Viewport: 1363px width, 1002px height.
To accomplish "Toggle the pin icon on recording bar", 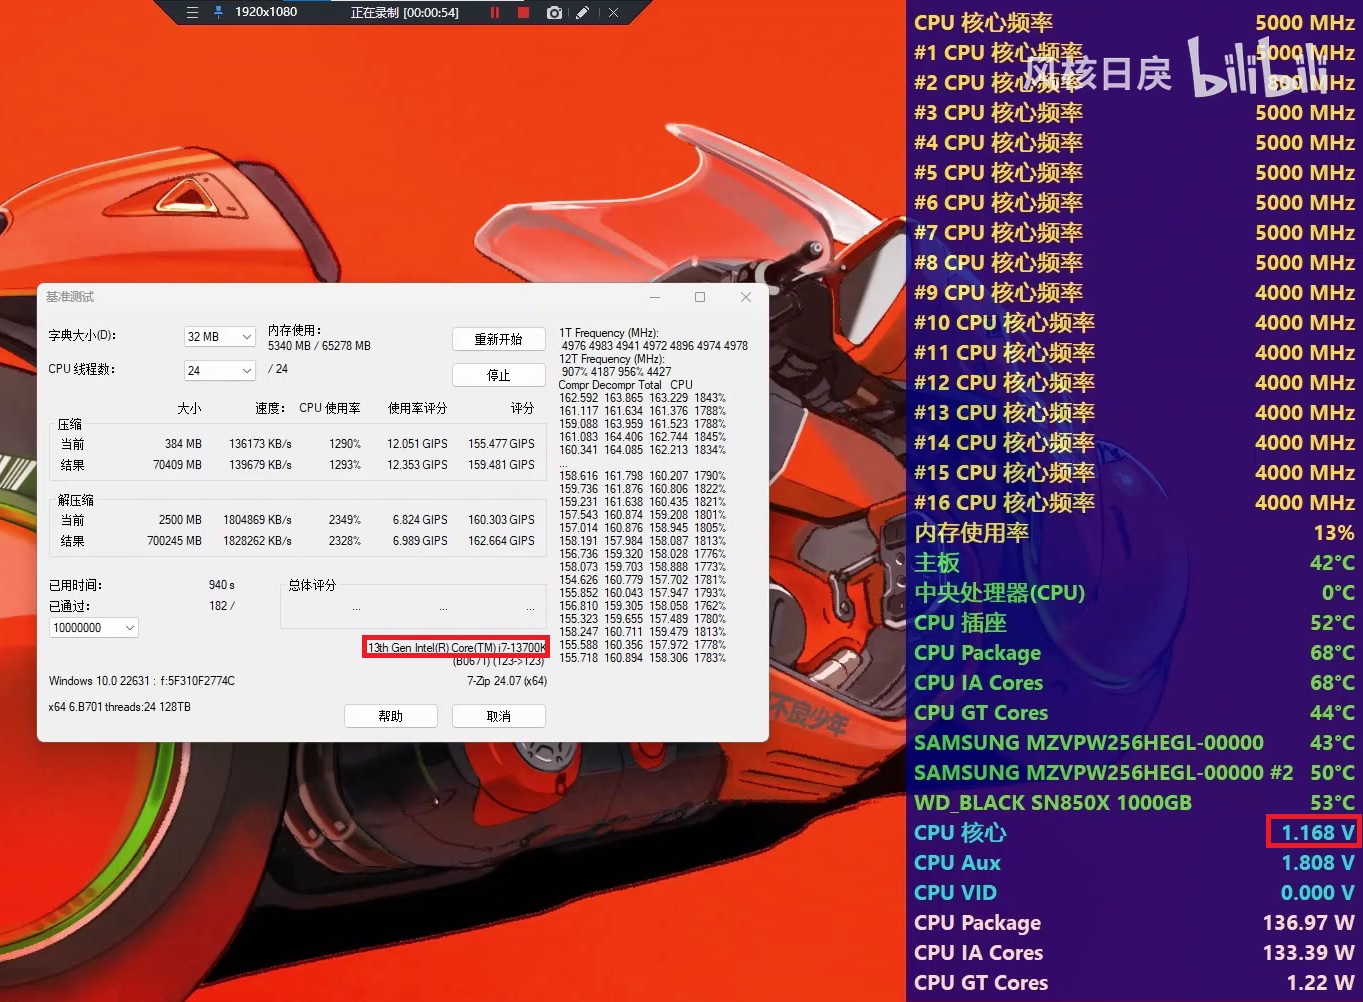I will click(218, 12).
